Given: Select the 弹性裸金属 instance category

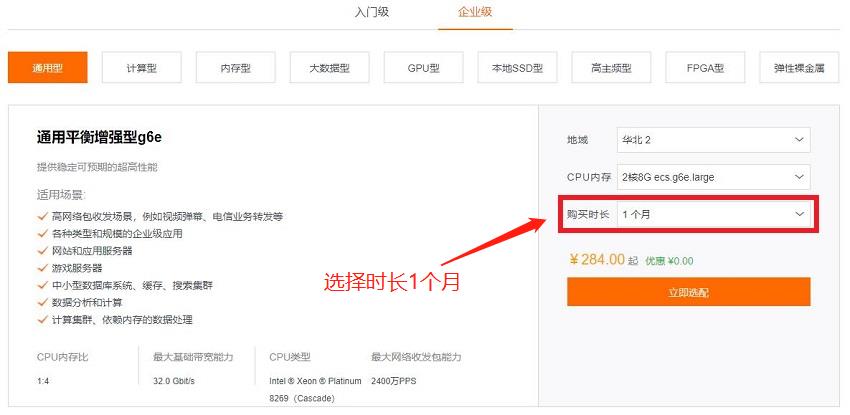Looking at the screenshot, I should pyautogui.click(x=799, y=68).
